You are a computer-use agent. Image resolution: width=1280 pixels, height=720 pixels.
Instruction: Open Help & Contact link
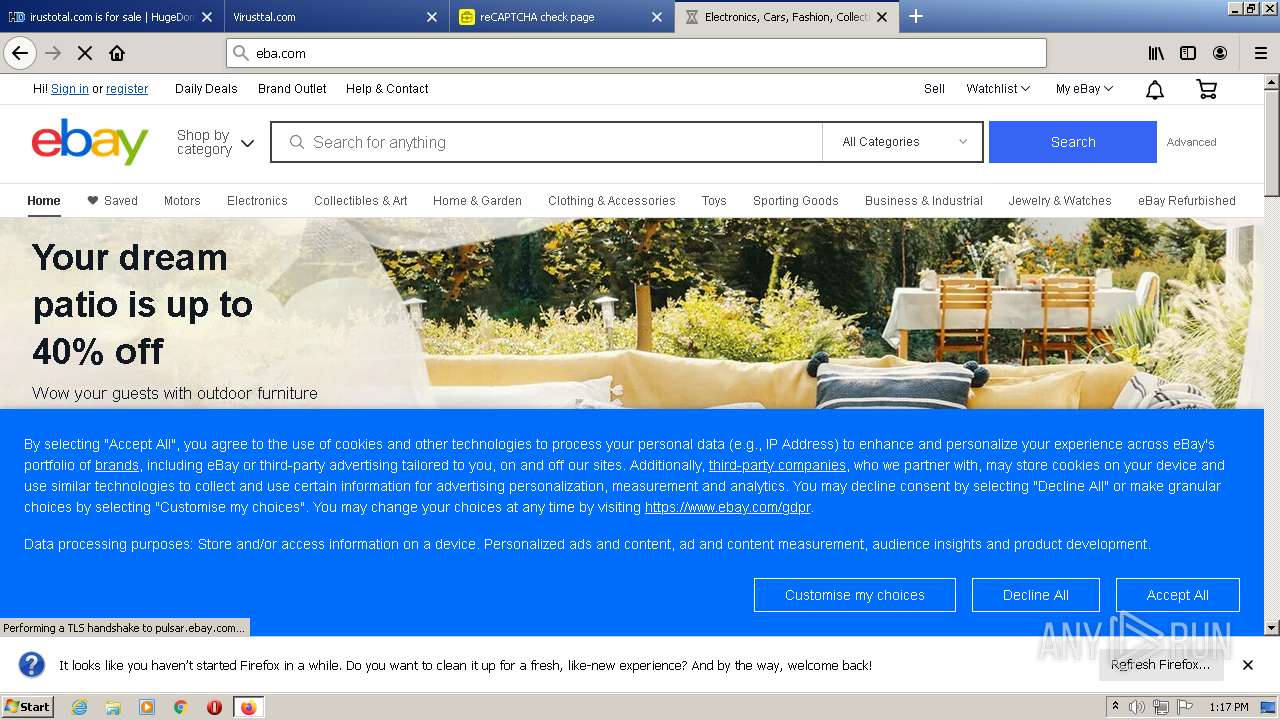point(387,89)
